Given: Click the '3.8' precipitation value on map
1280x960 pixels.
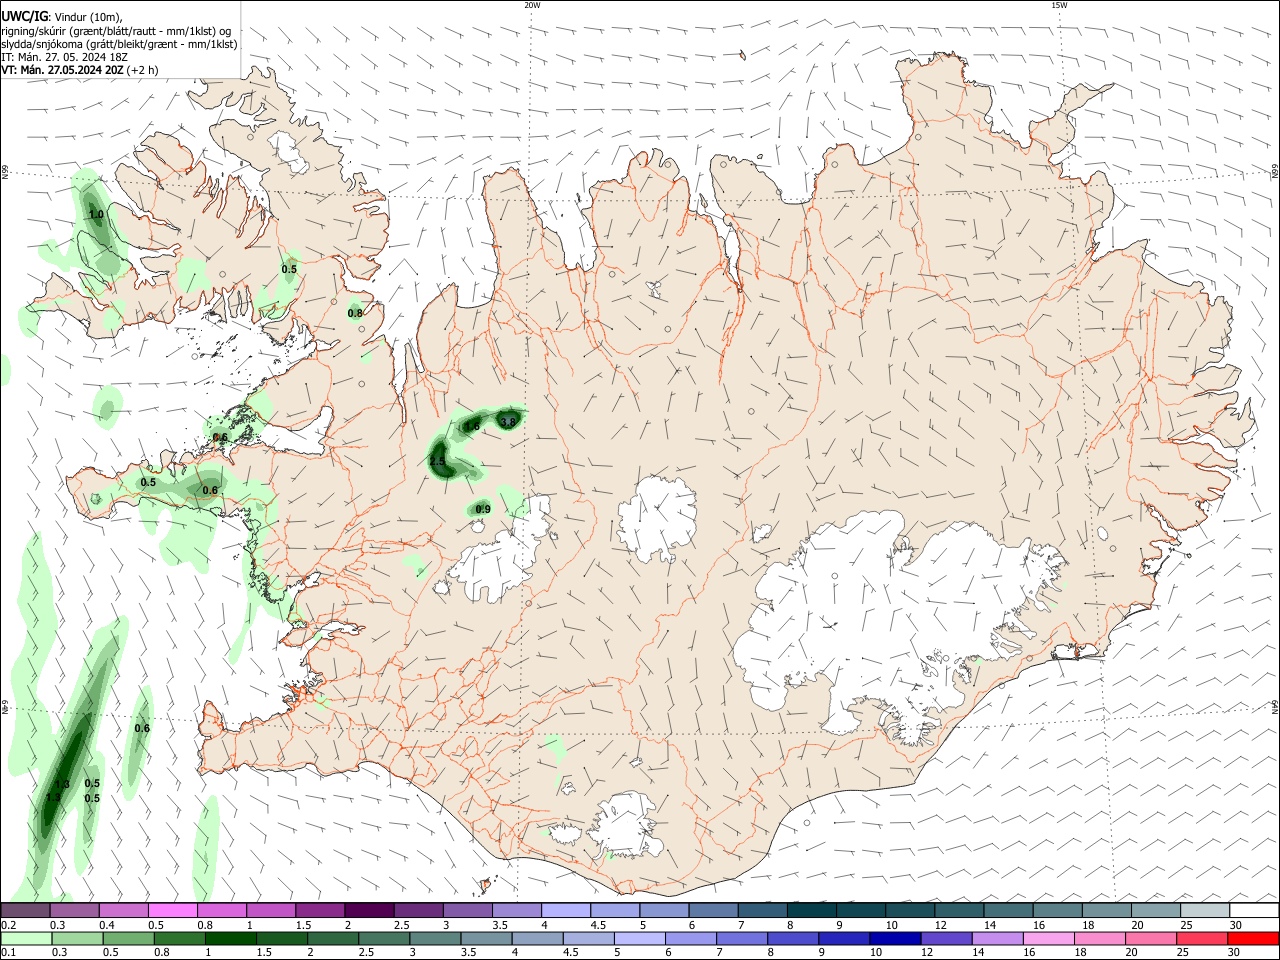Looking at the screenshot, I should click(508, 423).
